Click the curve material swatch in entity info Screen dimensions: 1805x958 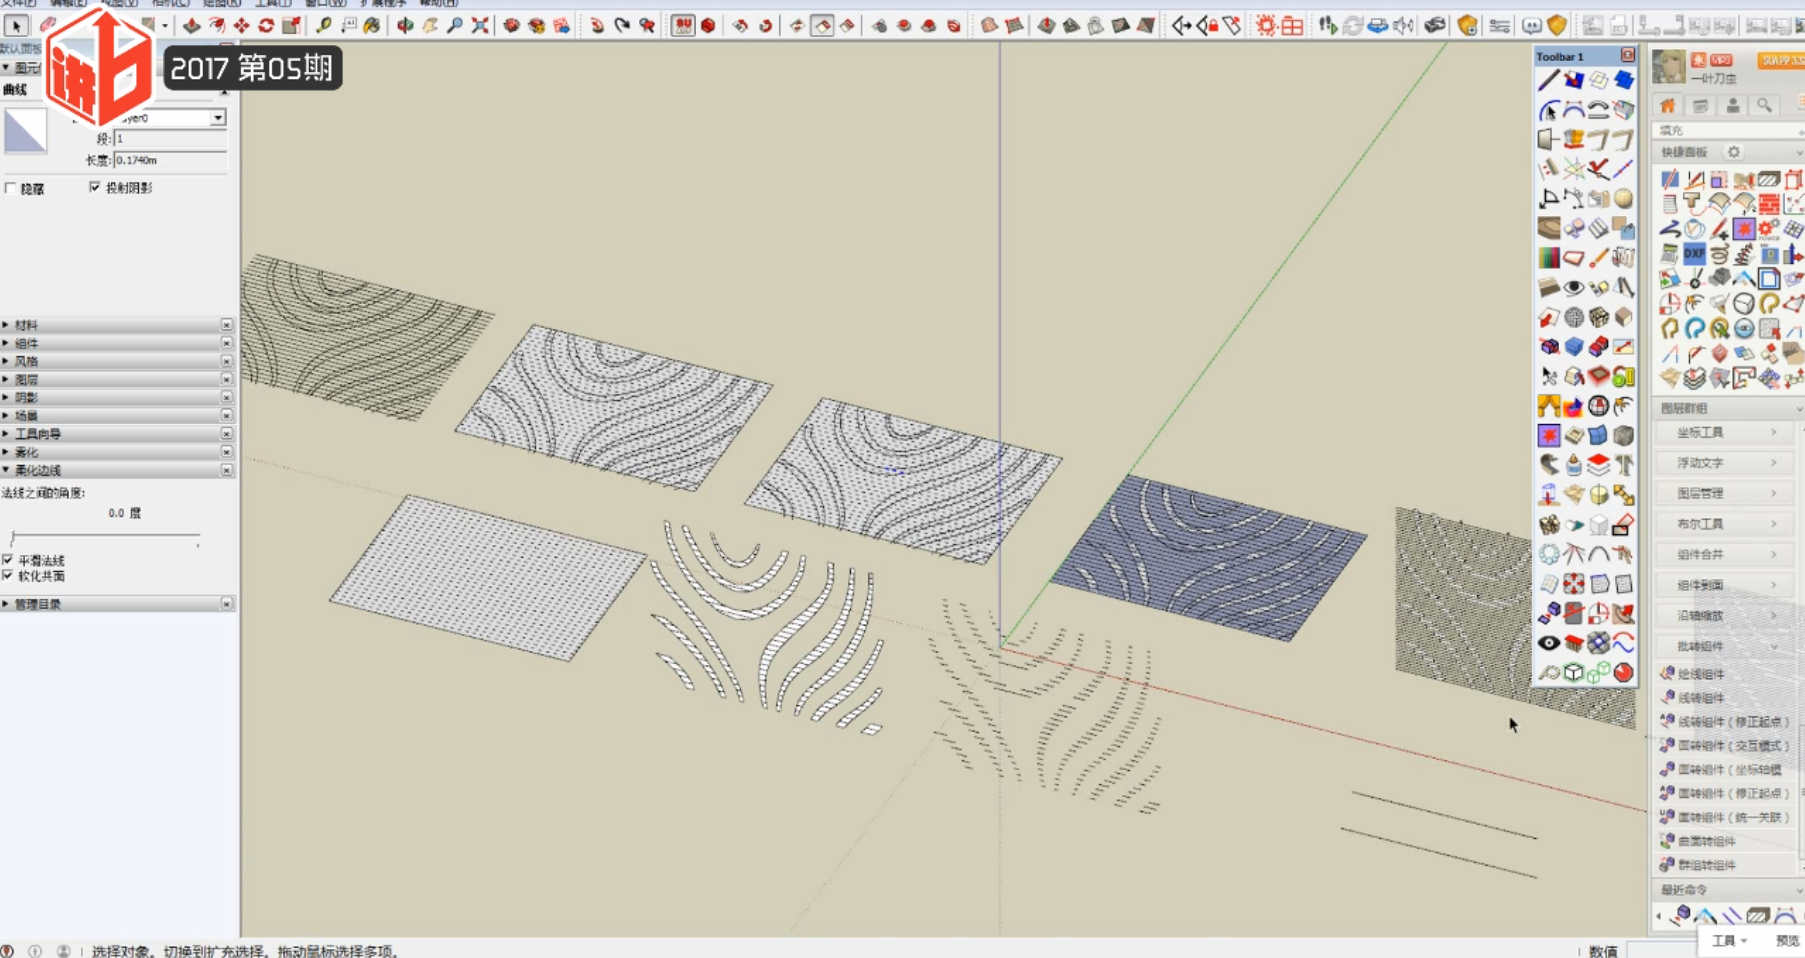pos(25,131)
